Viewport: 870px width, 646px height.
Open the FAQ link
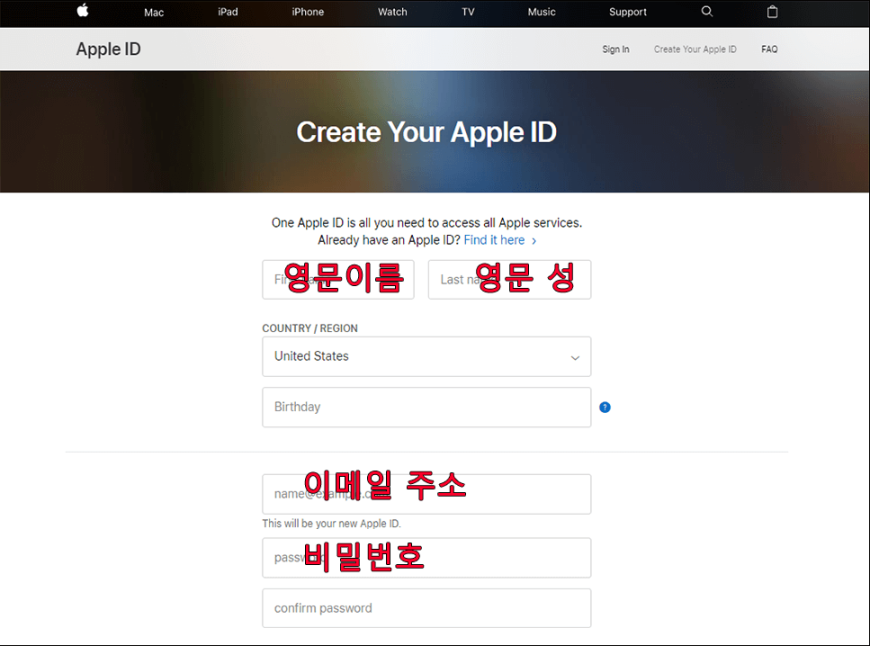click(770, 49)
